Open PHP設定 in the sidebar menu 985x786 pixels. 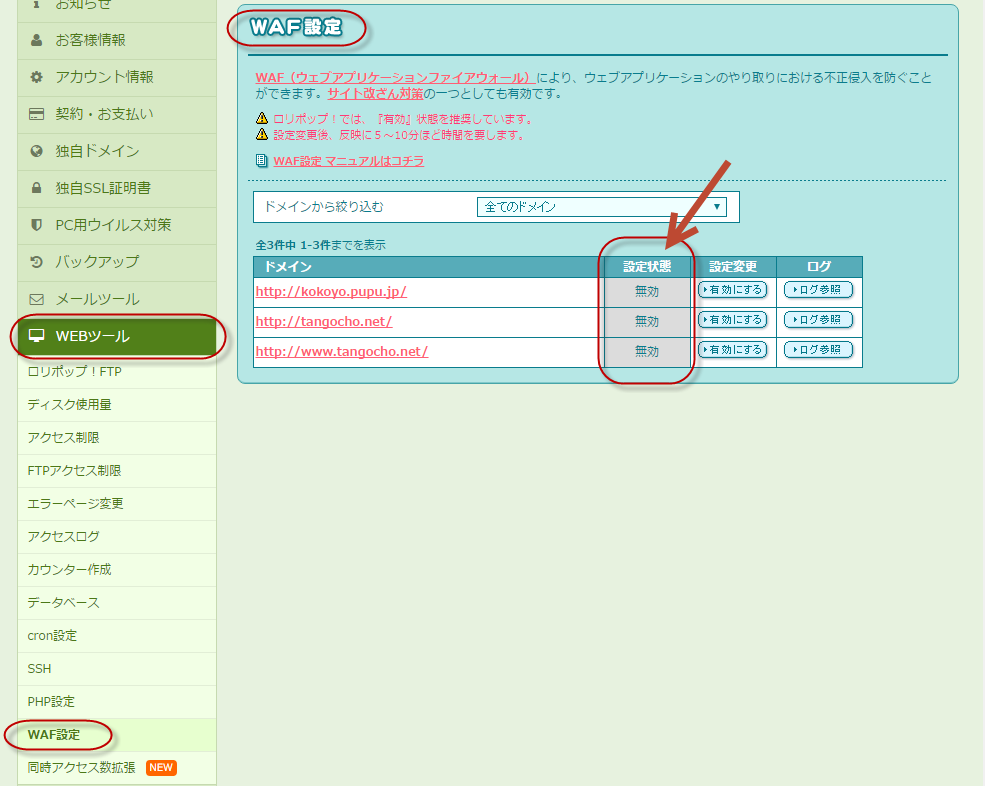[x=51, y=702]
